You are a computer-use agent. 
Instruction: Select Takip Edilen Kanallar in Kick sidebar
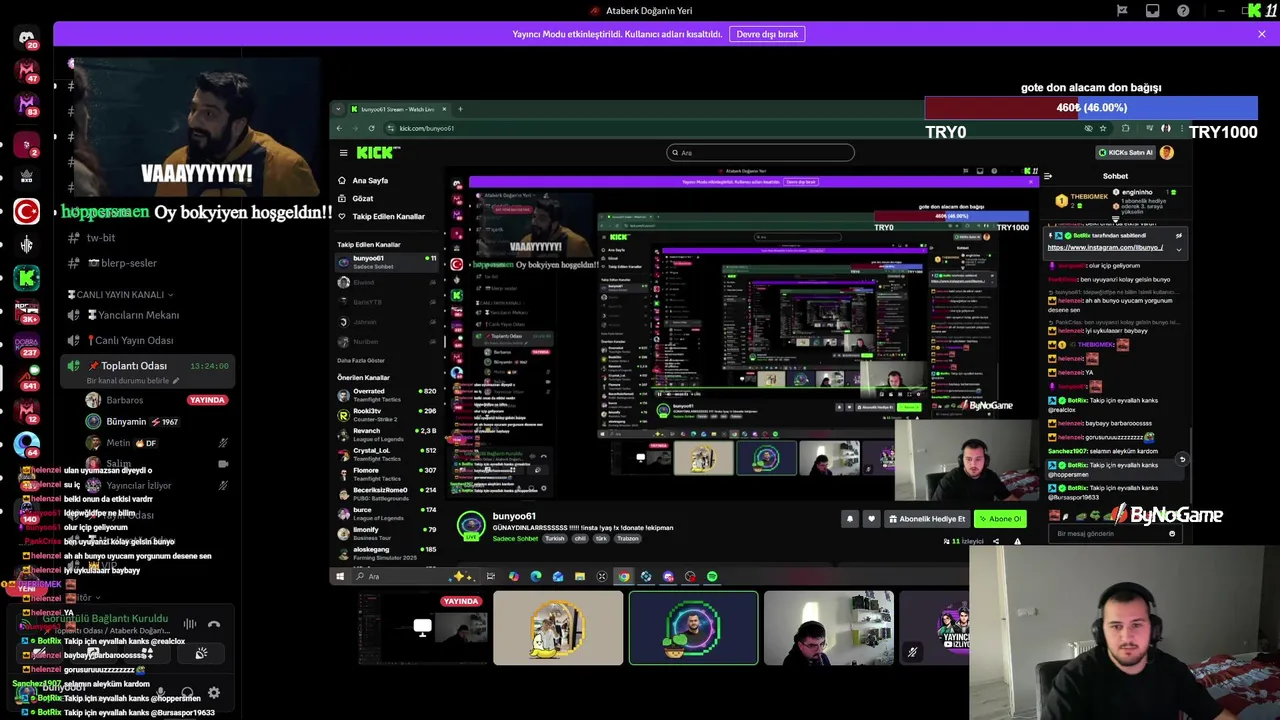point(381,217)
